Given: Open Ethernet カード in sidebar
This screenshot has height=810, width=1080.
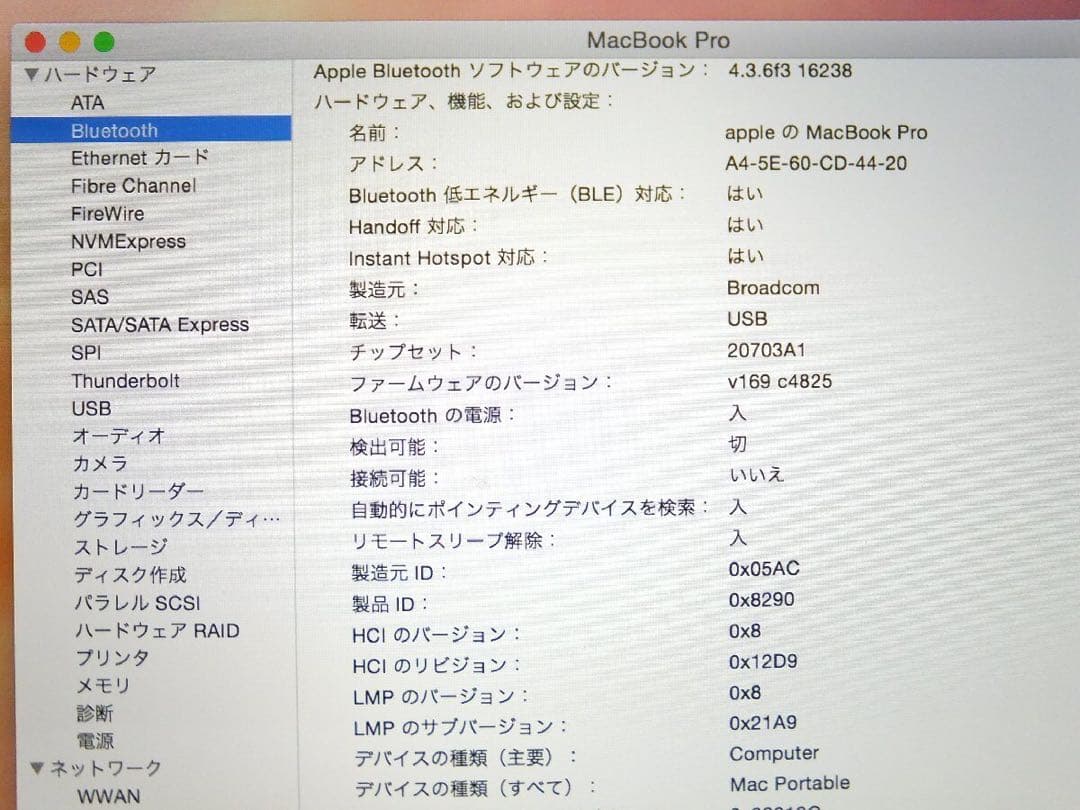Looking at the screenshot, I should 140,158.
